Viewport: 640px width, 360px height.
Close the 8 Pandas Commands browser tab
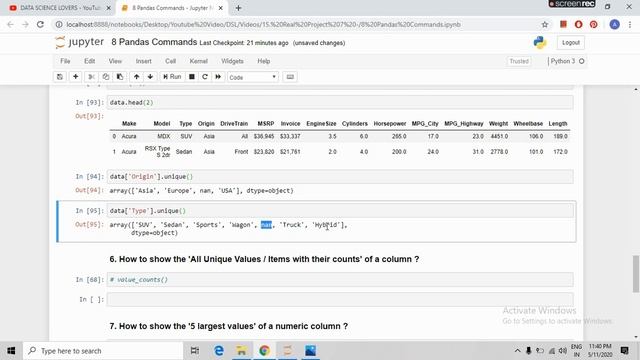[220, 8]
